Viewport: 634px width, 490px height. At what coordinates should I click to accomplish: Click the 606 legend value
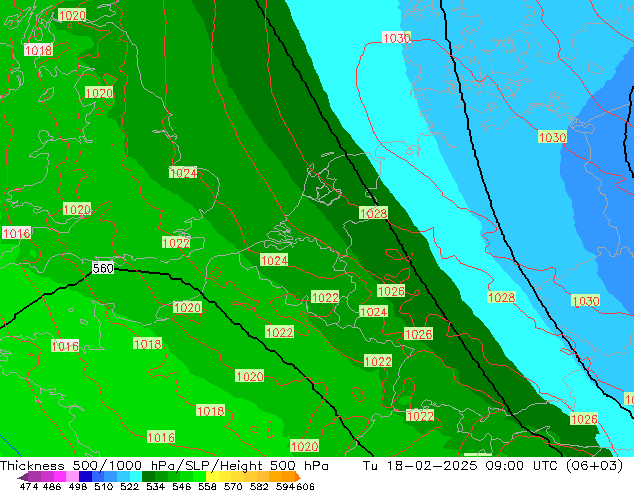[x=304, y=486]
